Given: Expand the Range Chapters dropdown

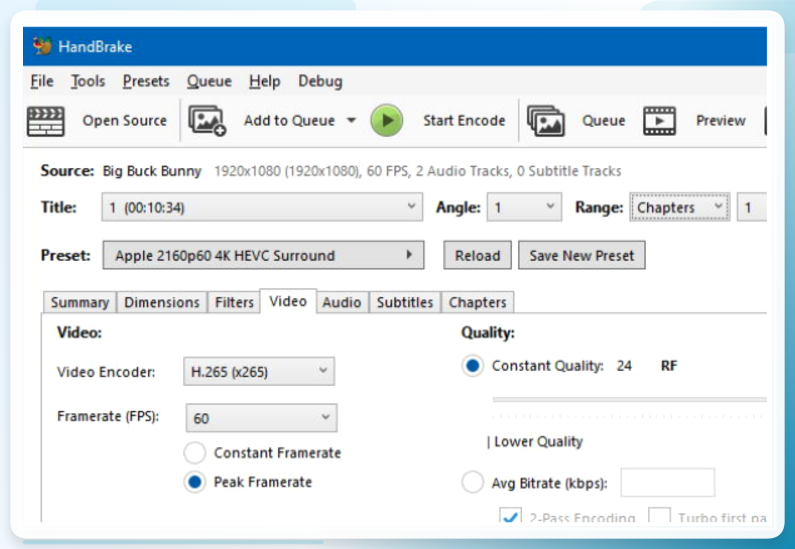Looking at the screenshot, I should (679, 207).
